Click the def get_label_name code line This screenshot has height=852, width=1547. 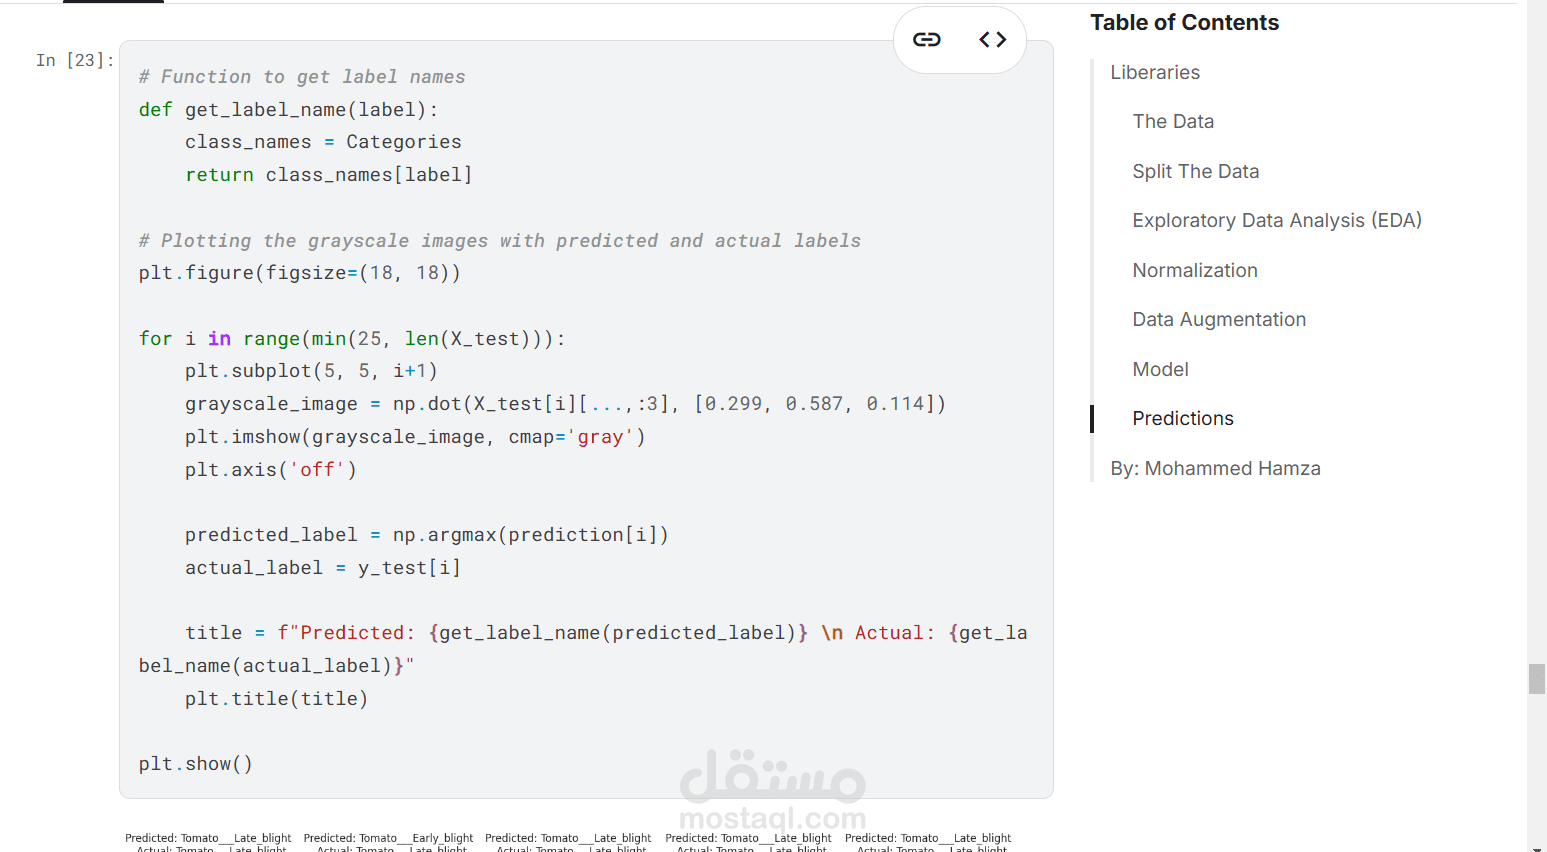tap(288, 110)
